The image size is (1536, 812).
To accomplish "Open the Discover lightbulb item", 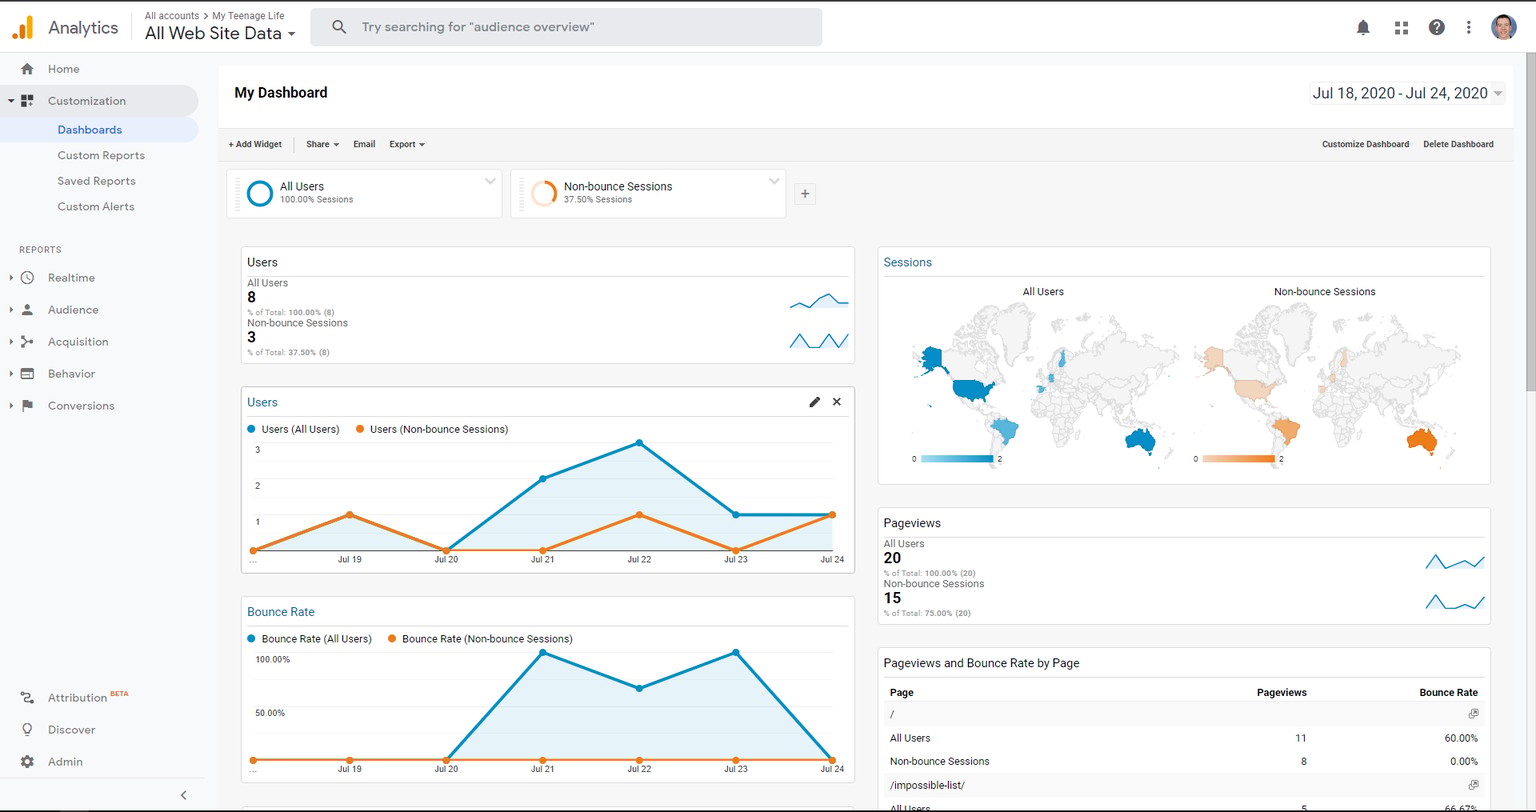I will (x=71, y=730).
